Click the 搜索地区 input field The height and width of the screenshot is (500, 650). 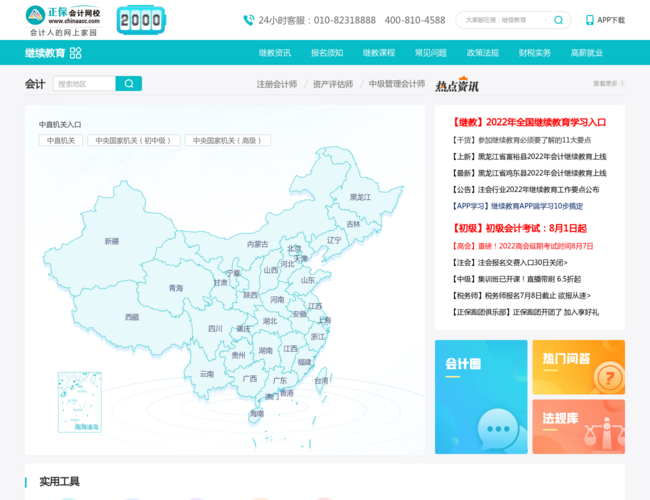click(x=84, y=84)
